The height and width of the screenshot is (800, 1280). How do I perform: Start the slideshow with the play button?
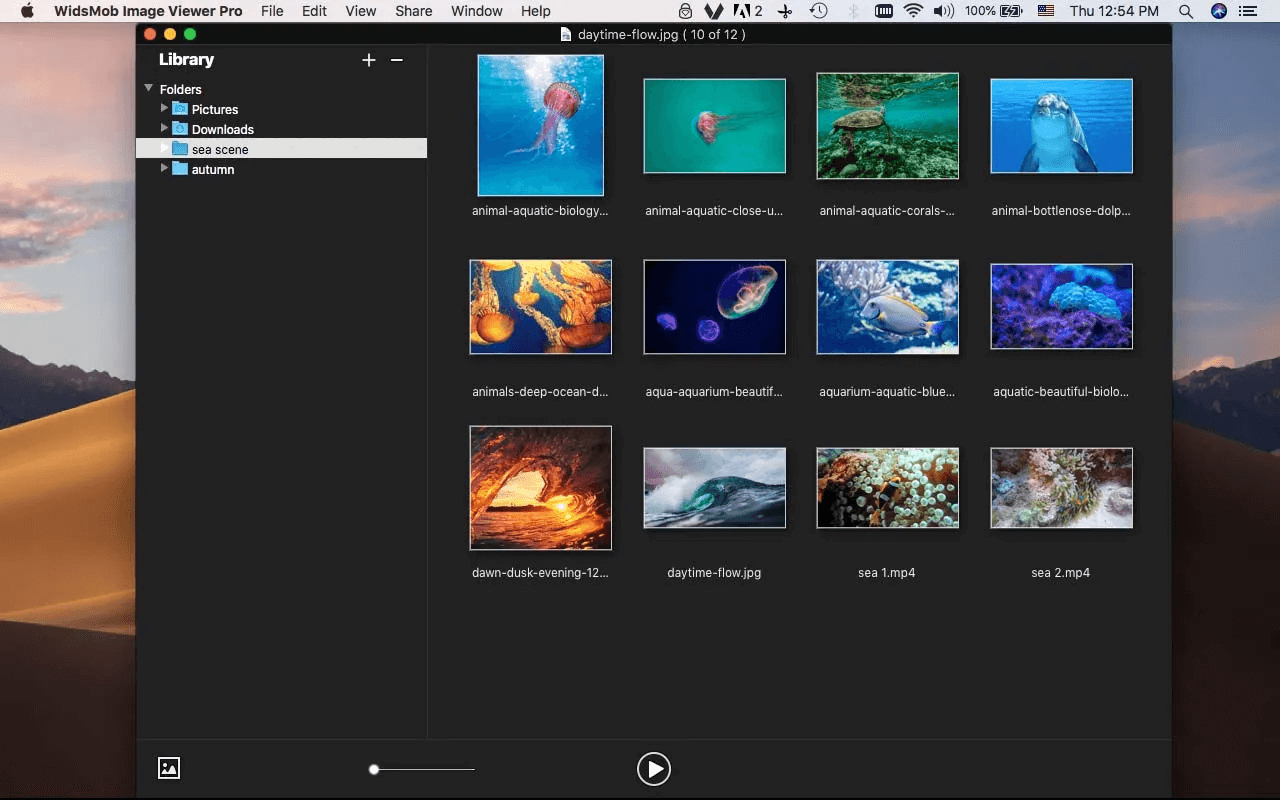654,769
